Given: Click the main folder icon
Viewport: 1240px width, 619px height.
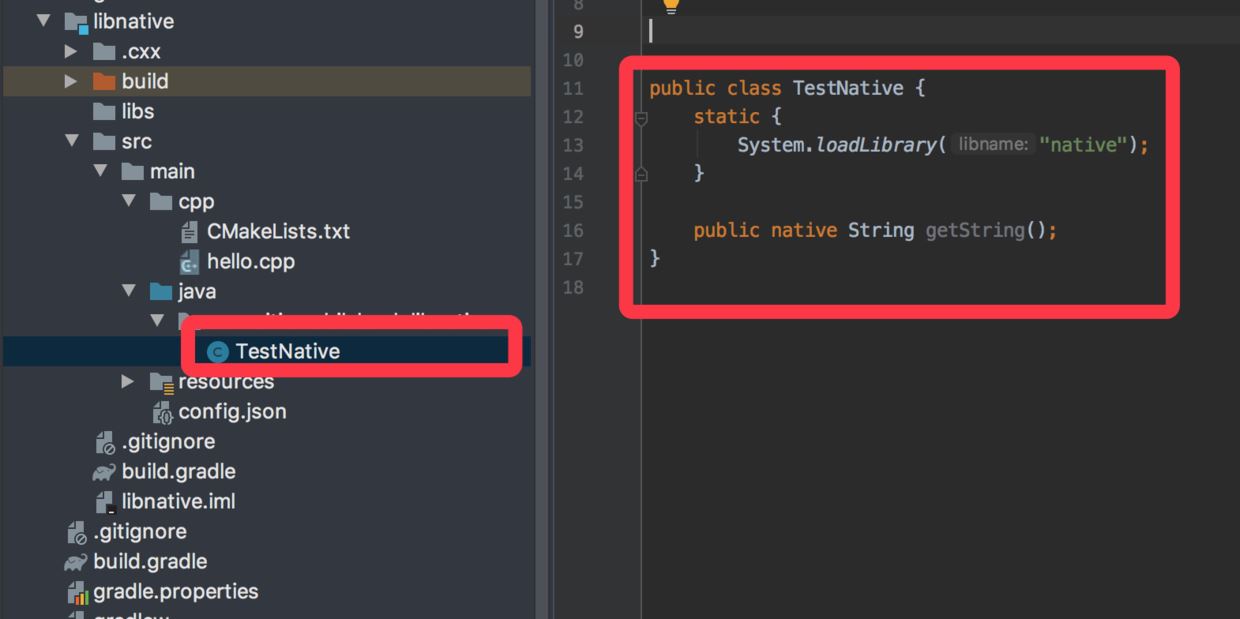Looking at the screenshot, I should coord(132,171).
